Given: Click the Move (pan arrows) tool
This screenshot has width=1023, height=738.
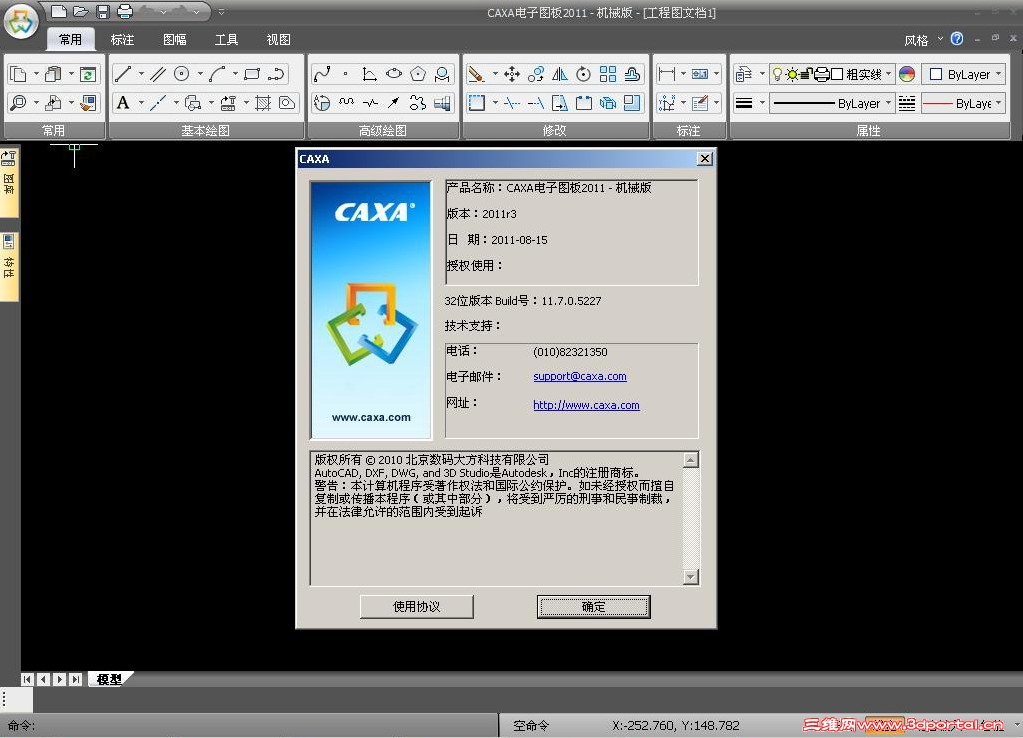Looking at the screenshot, I should (x=512, y=74).
